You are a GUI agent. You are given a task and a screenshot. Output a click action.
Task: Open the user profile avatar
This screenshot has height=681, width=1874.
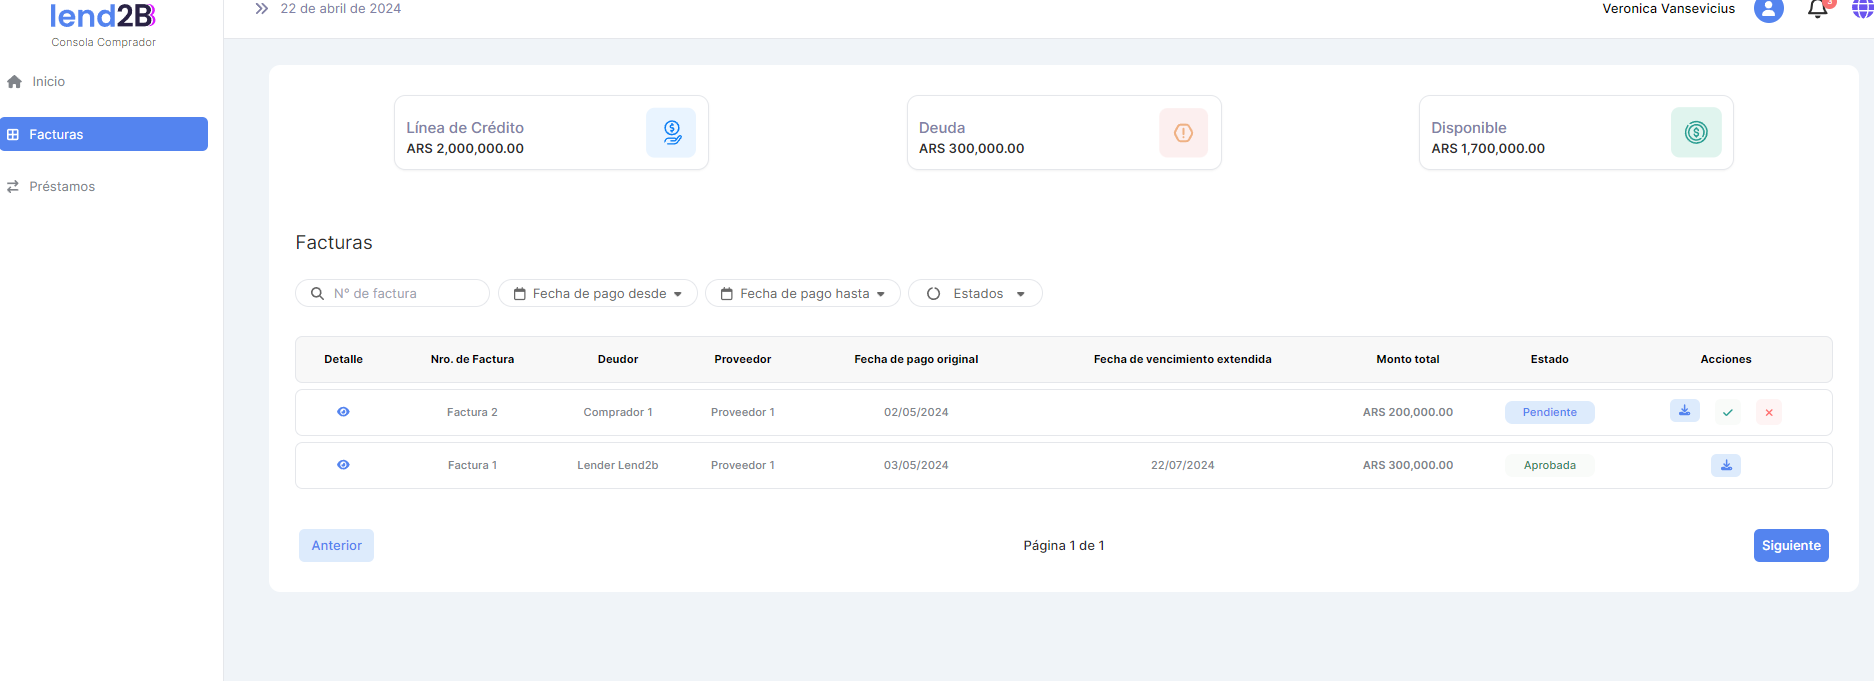[x=1768, y=10]
